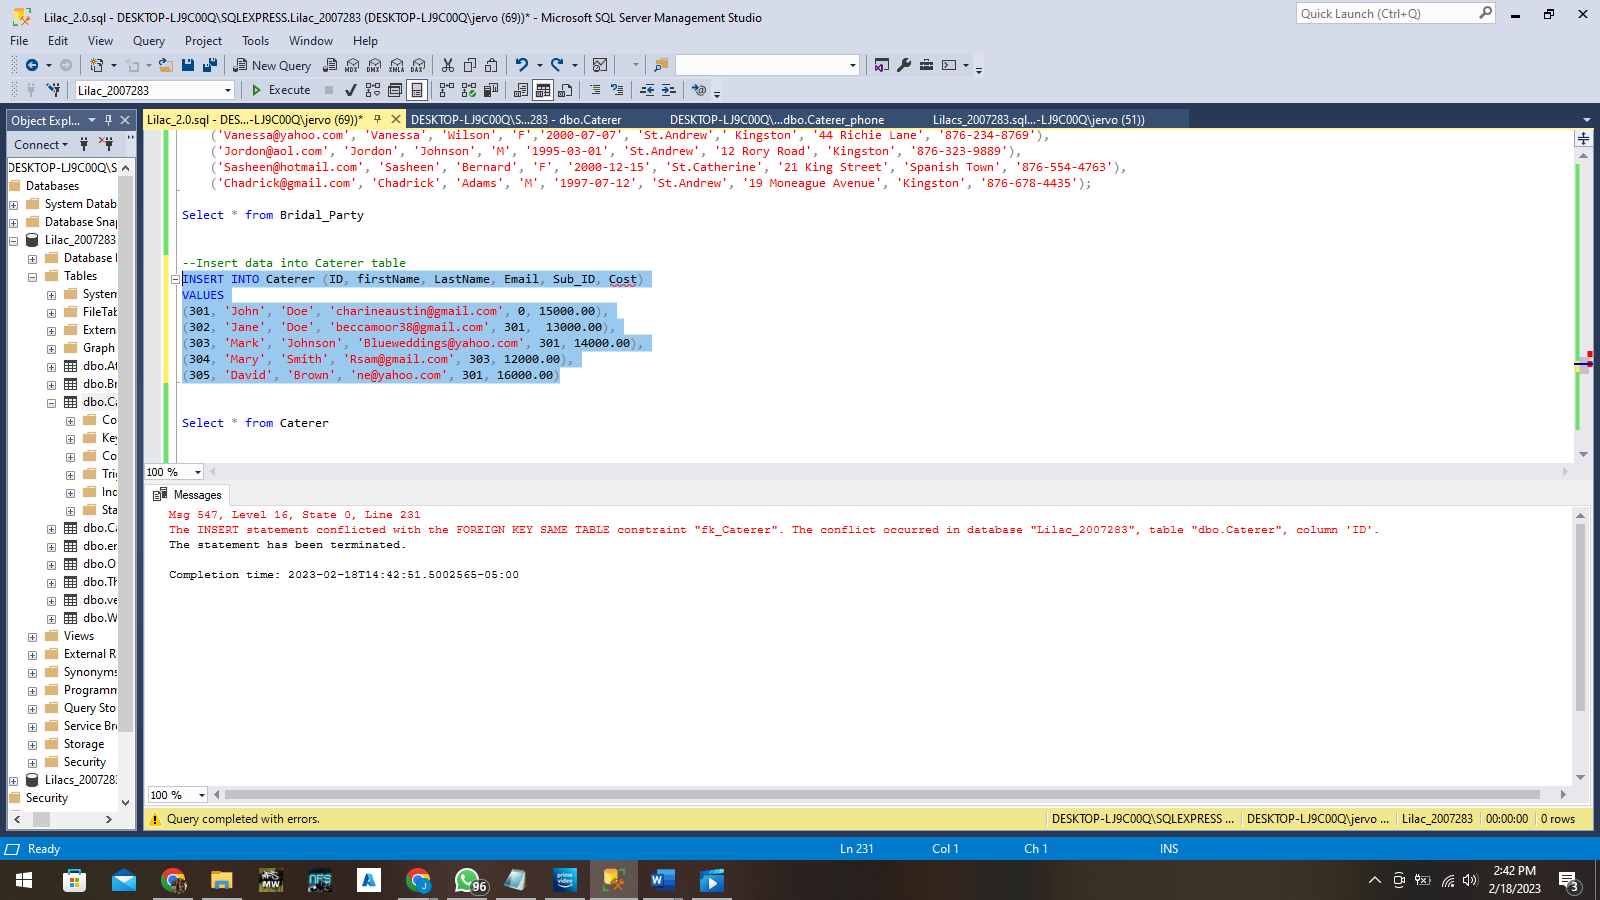Screen dimensions: 1600x900
Task: Click the Windows Start button
Action: pyautogui.click(x=24, y=880)
